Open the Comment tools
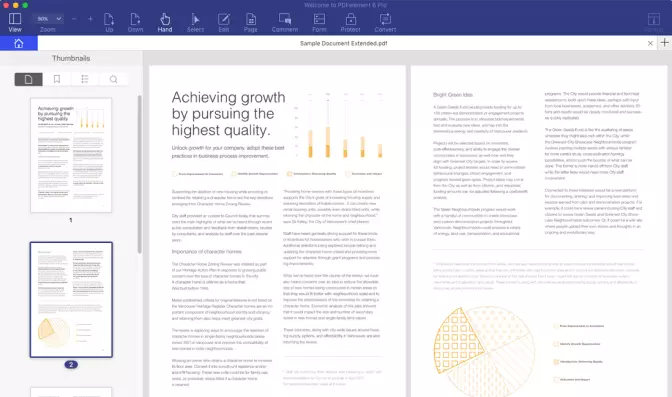This screenshot has width=672, height=397. pos(285,22)
